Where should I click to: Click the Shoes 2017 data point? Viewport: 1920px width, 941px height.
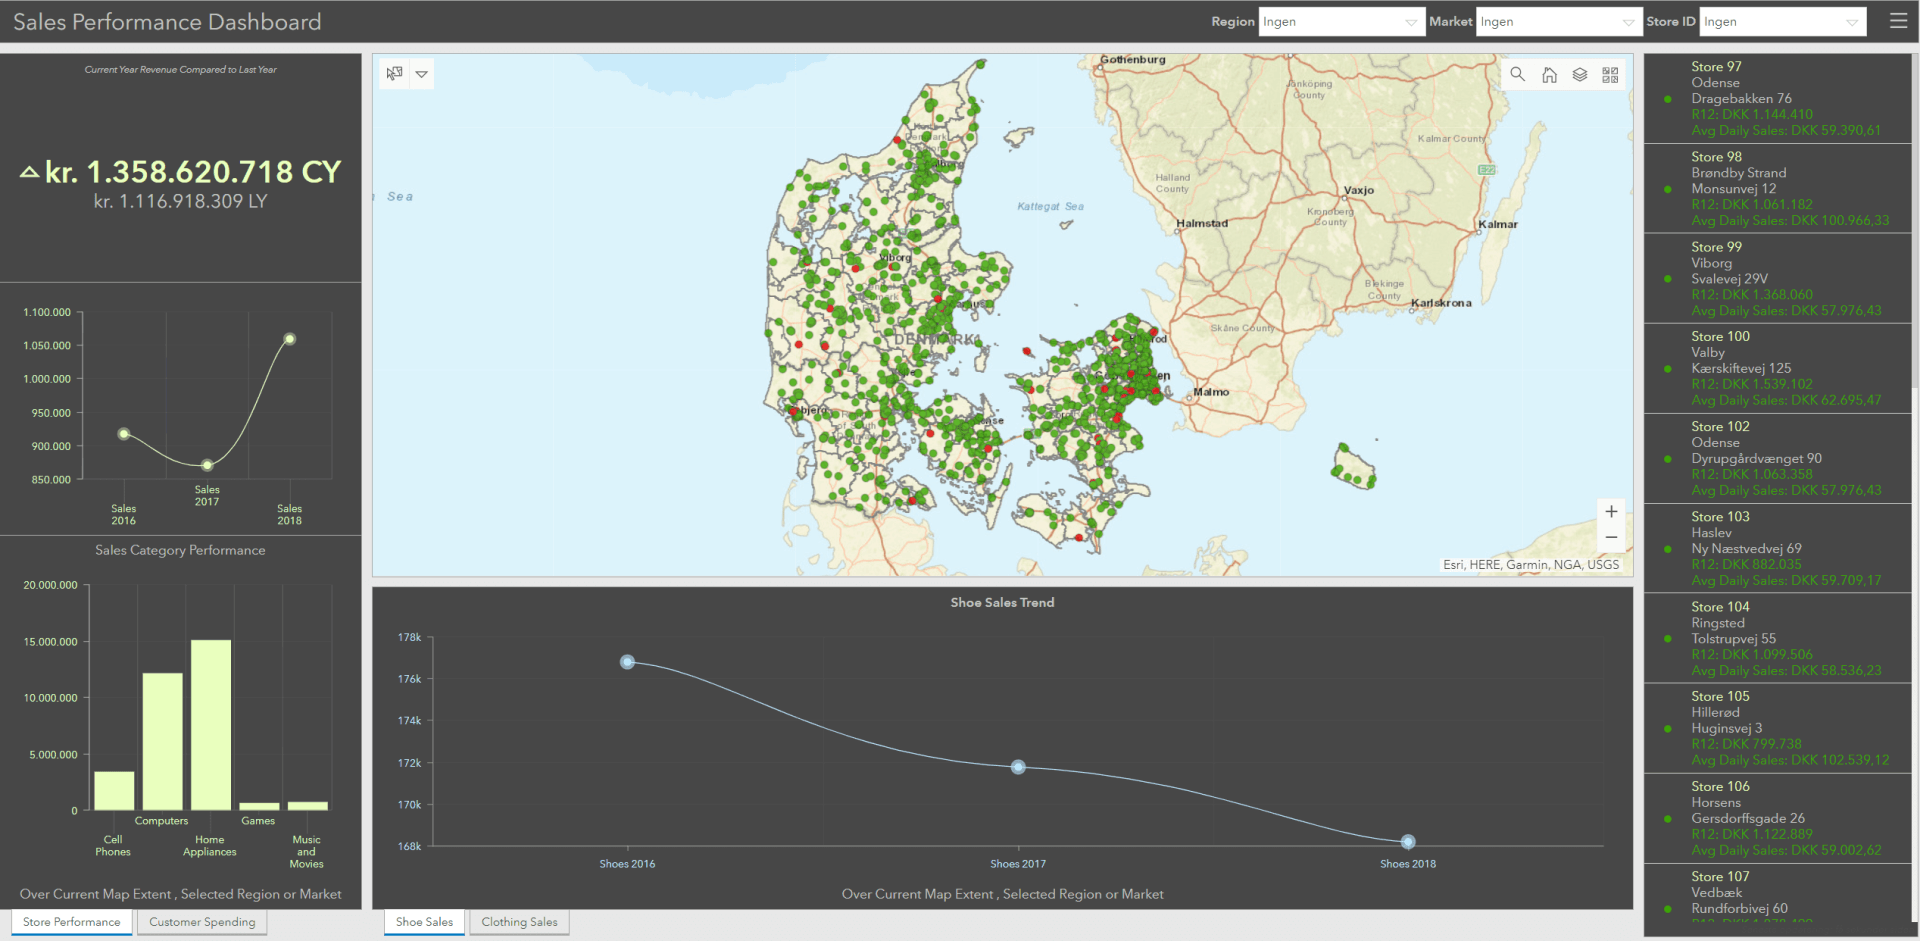(x=1018, y=767)
